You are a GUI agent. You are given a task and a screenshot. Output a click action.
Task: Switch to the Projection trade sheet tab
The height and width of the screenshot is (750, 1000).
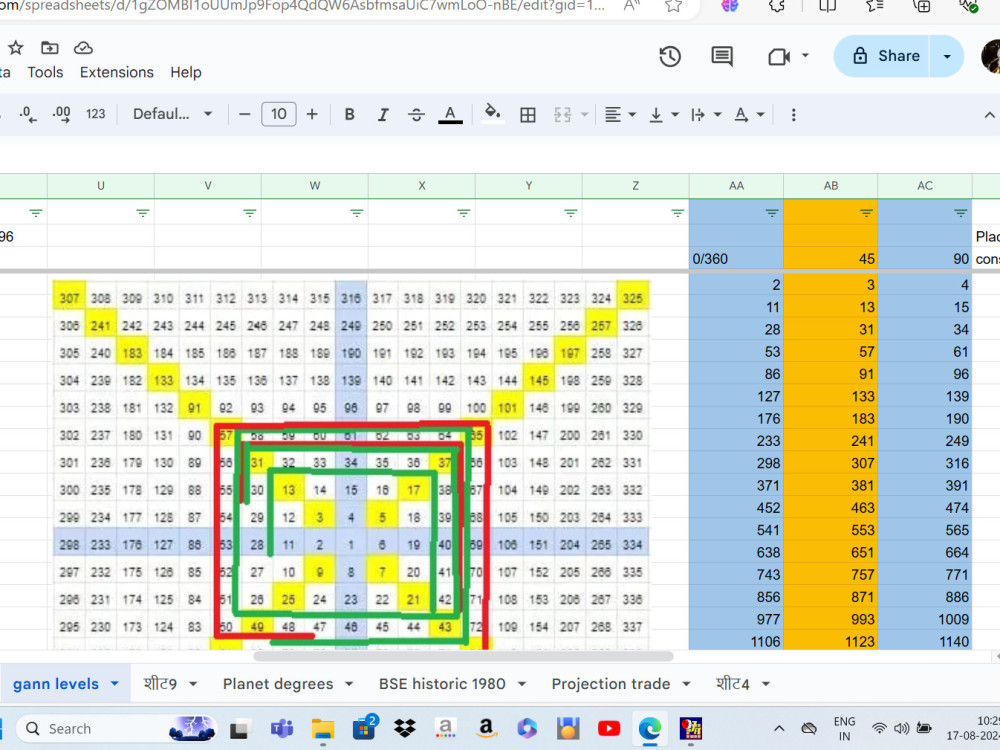point(611,684)
